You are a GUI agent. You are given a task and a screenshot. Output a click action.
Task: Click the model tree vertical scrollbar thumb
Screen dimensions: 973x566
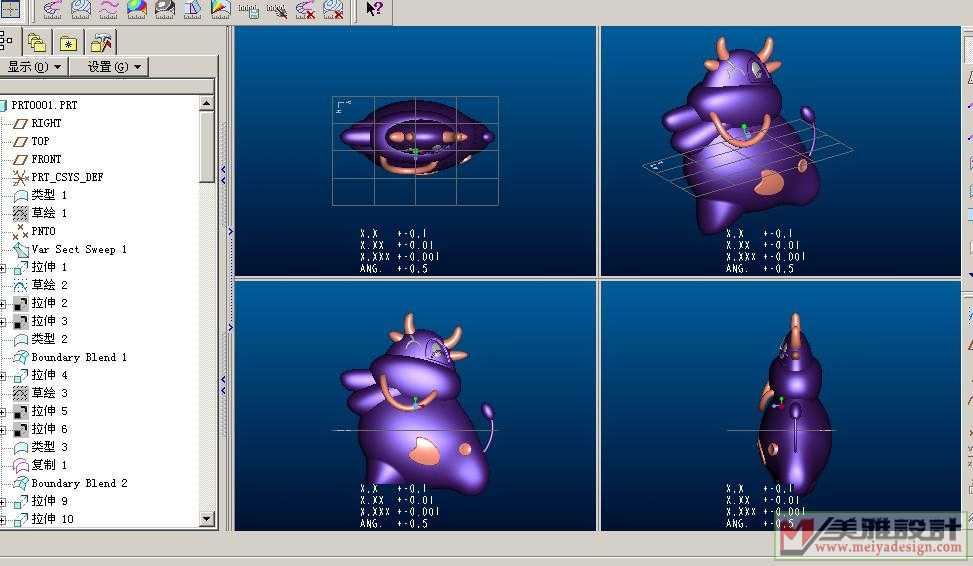(x=207, y=147)
